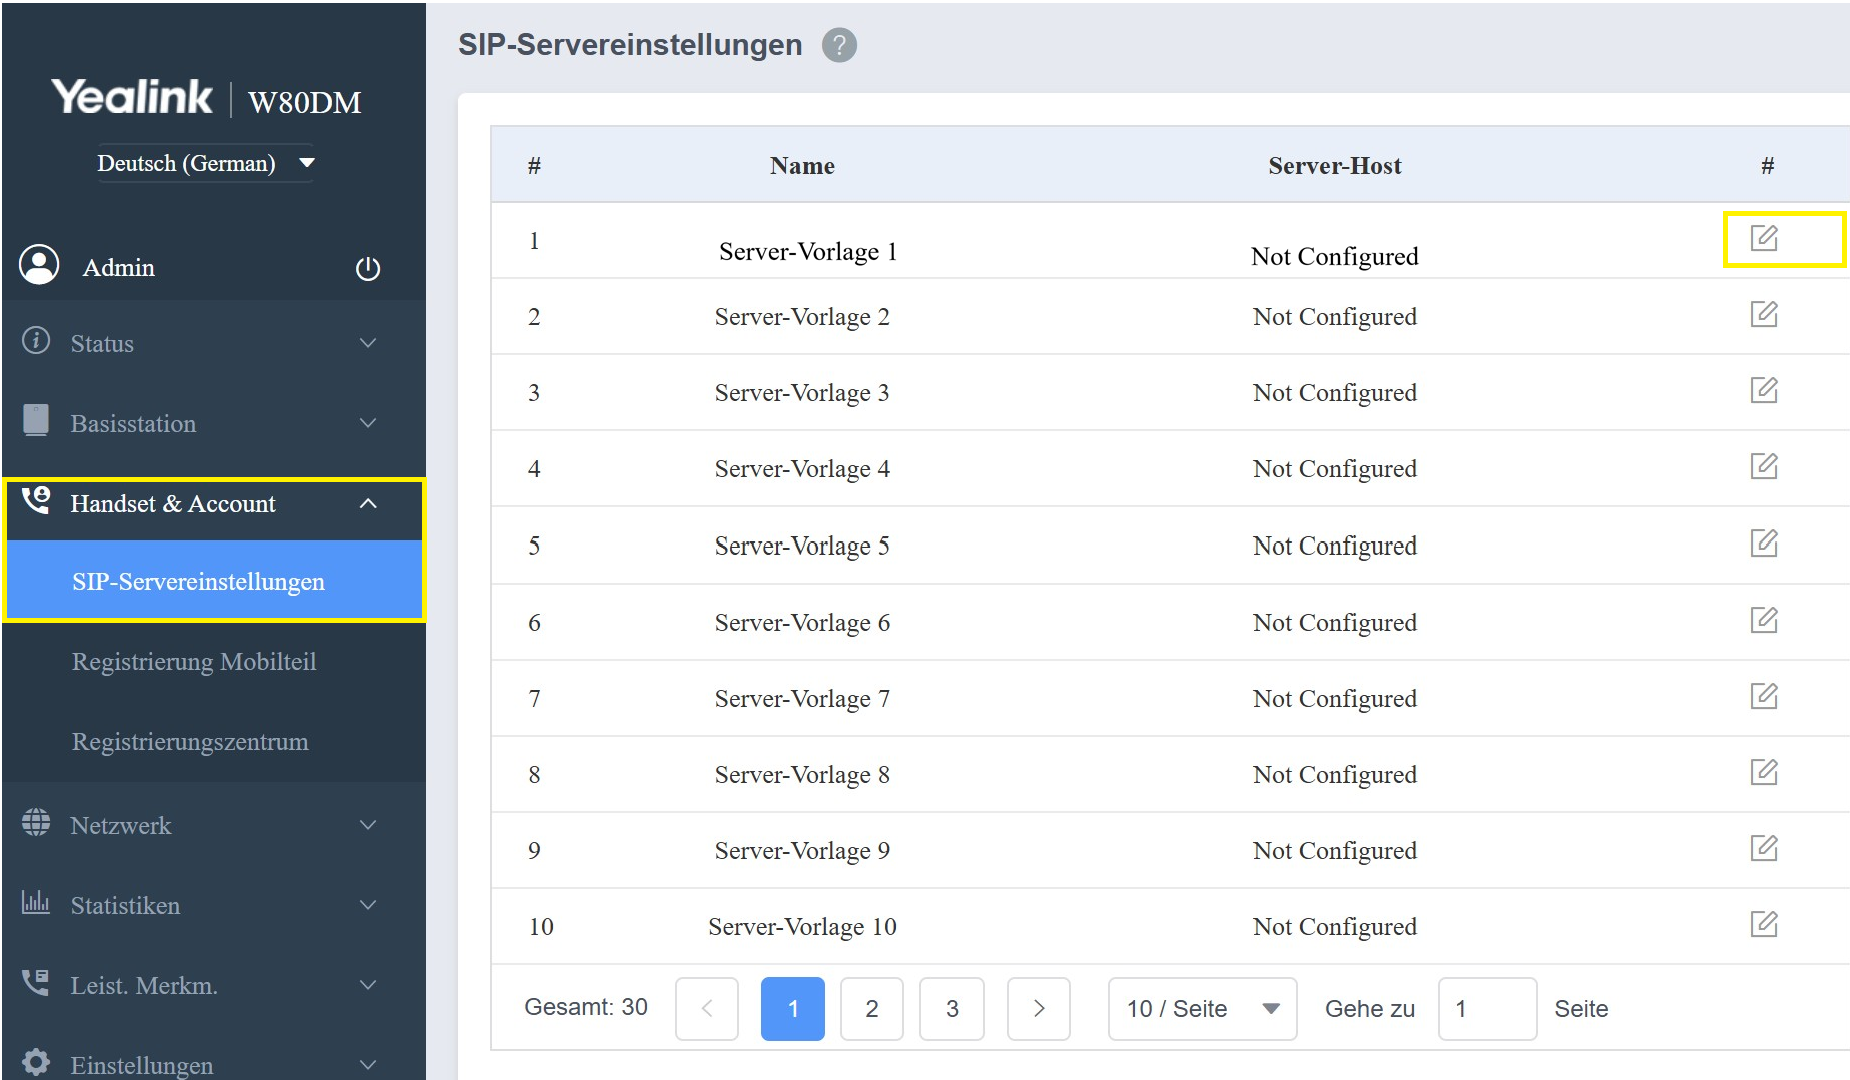Edit the Server-Vorlage 2 entry

tap(1763, 314)
